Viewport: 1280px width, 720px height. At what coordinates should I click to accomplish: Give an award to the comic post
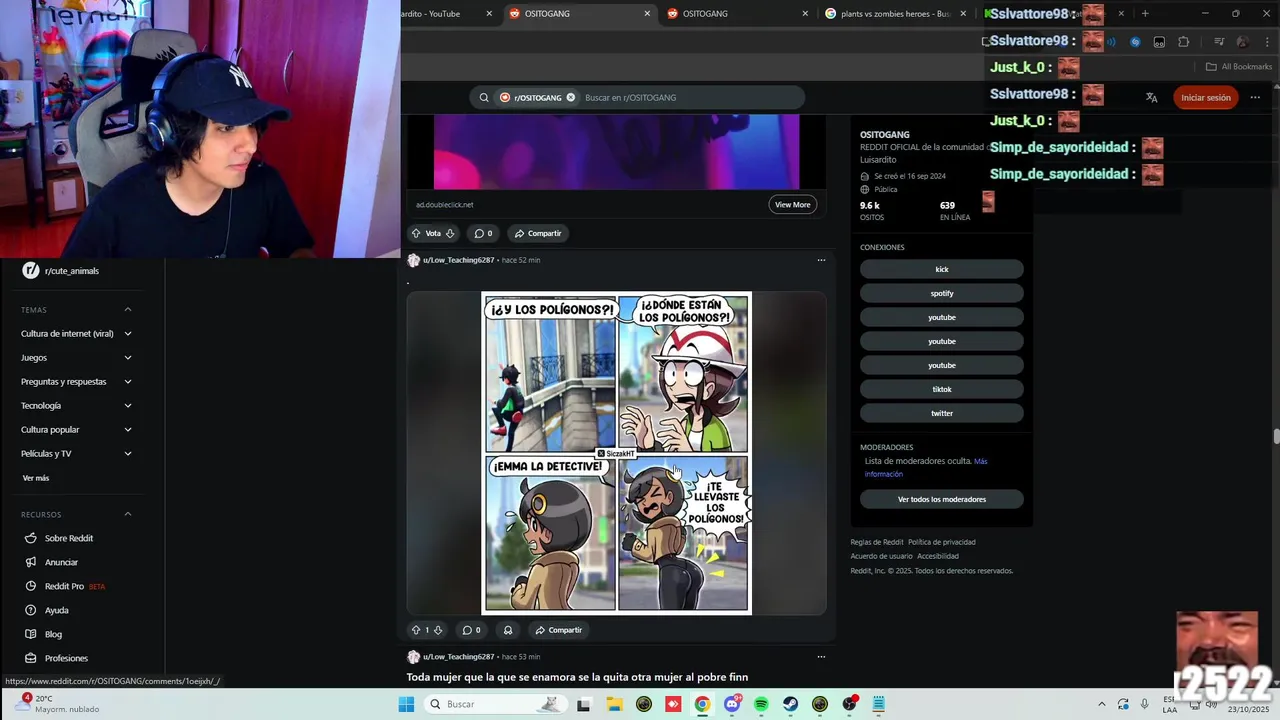tap(508, 630)
